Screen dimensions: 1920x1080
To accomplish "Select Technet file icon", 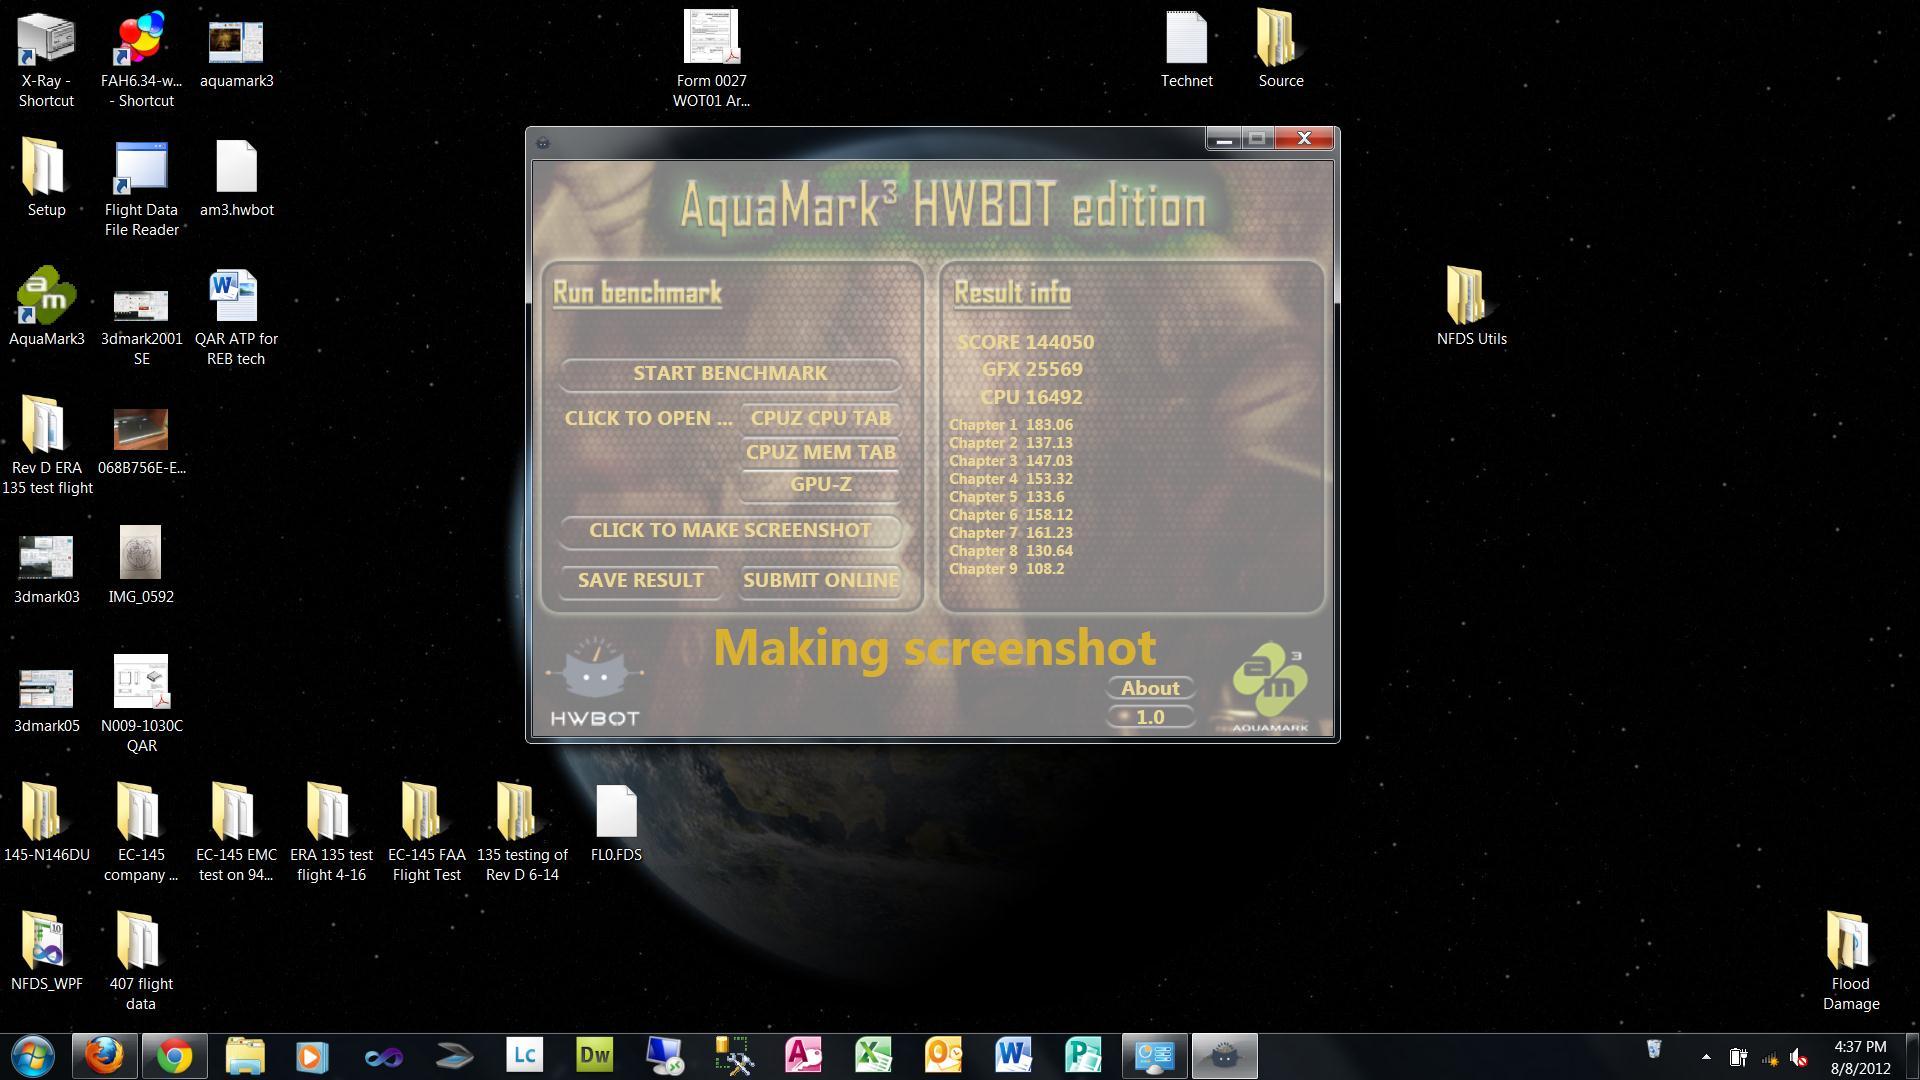I will [x=1187, y=50].
